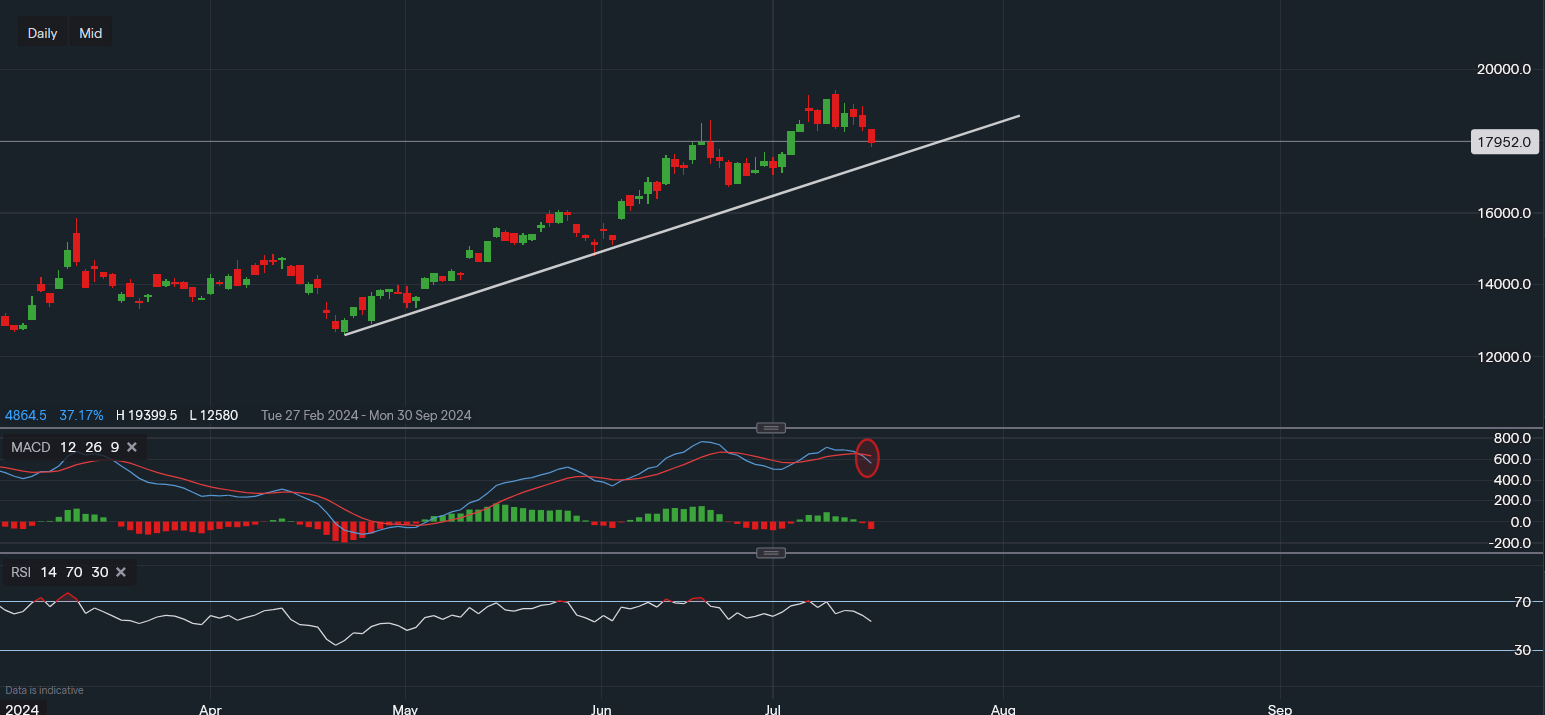Image resolution: width=1545 pixels, height=715 pixels.
Task: Select the RSI indicator label
Action: coord(19,572)
